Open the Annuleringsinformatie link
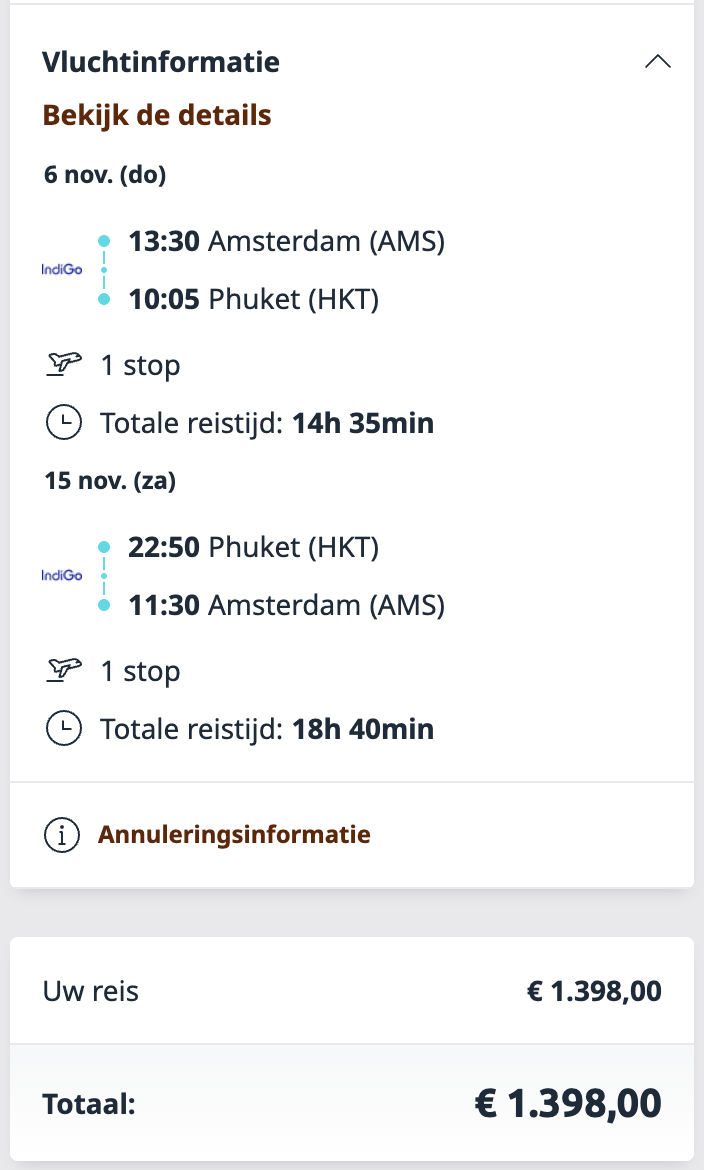Viewport: 704px width, 1170px height. [234, 834]
